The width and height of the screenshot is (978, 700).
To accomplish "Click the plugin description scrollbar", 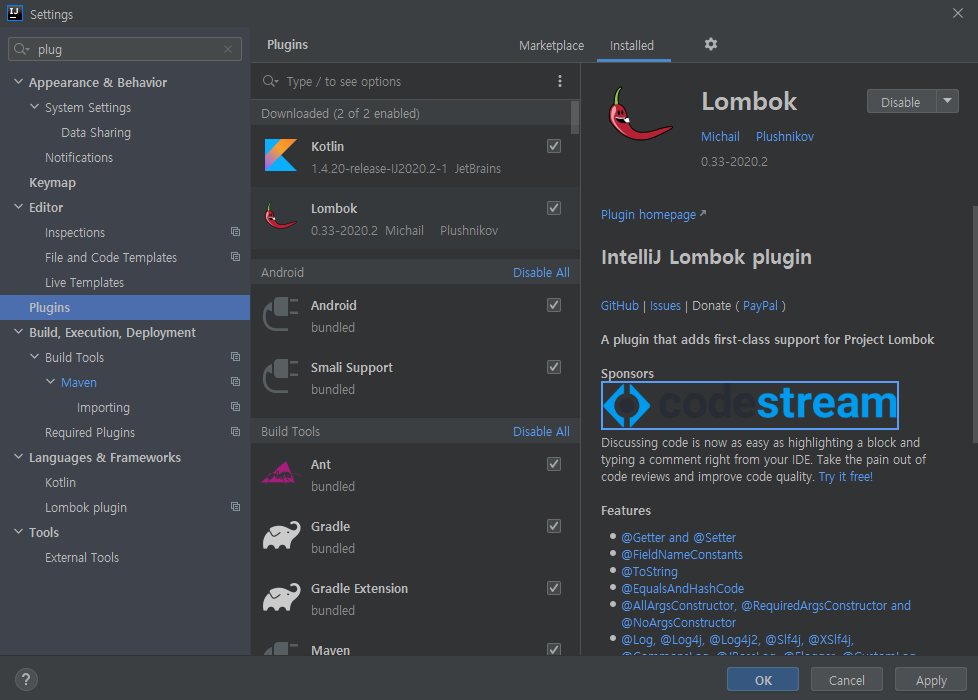I will [x=975, y=324].
